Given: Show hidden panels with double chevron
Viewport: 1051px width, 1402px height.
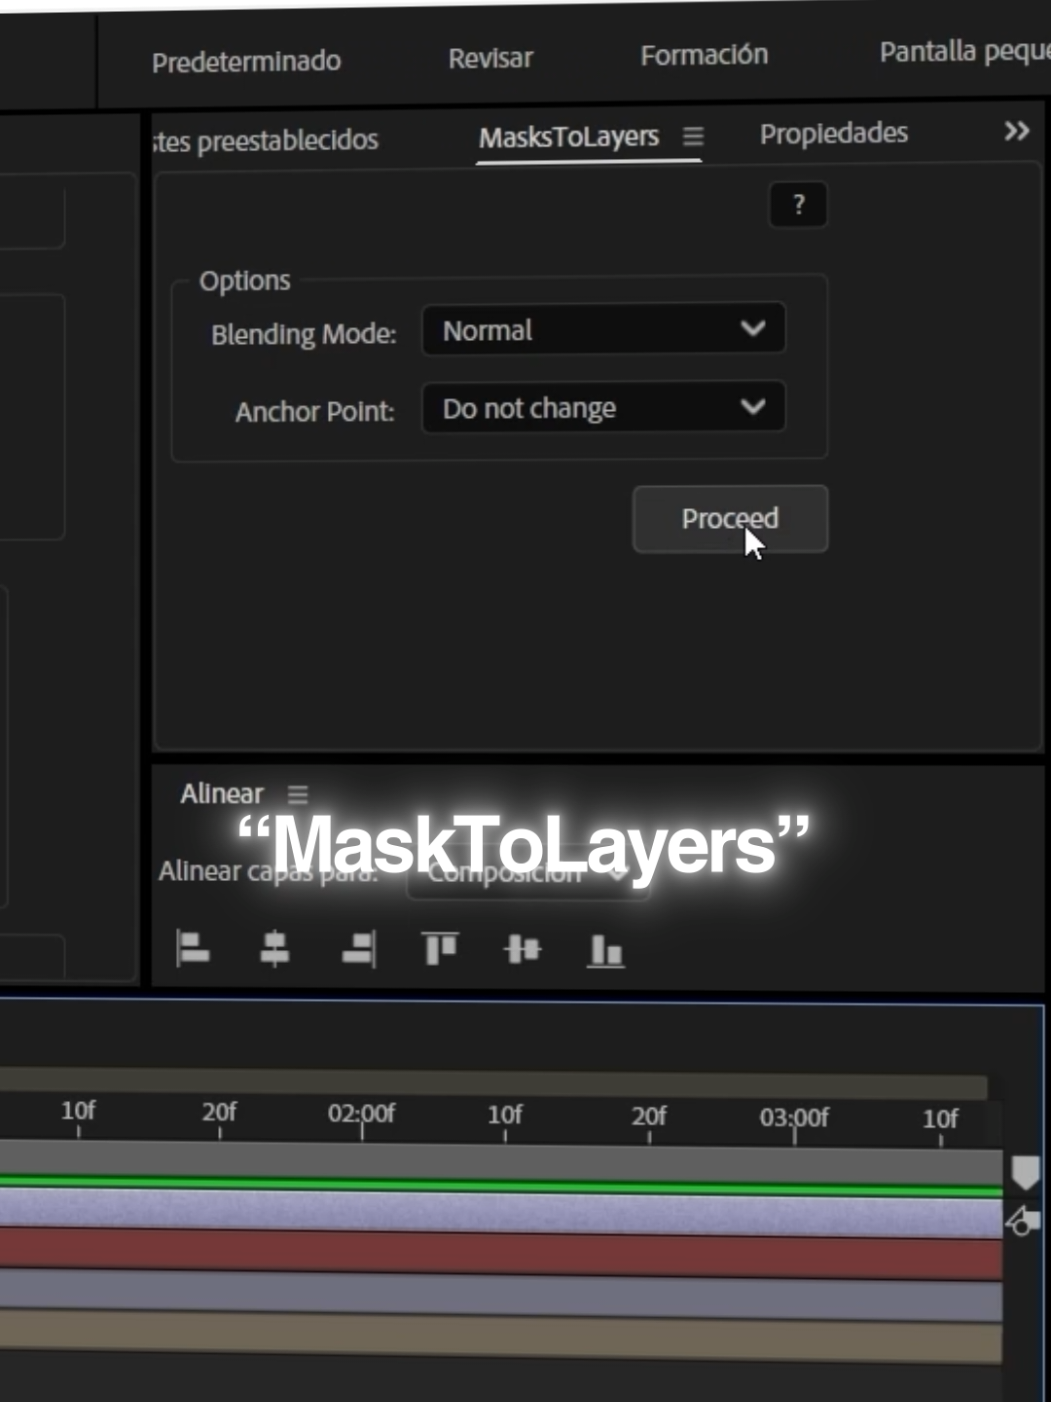Looking at the screenshot, I should coord(1017,131).
